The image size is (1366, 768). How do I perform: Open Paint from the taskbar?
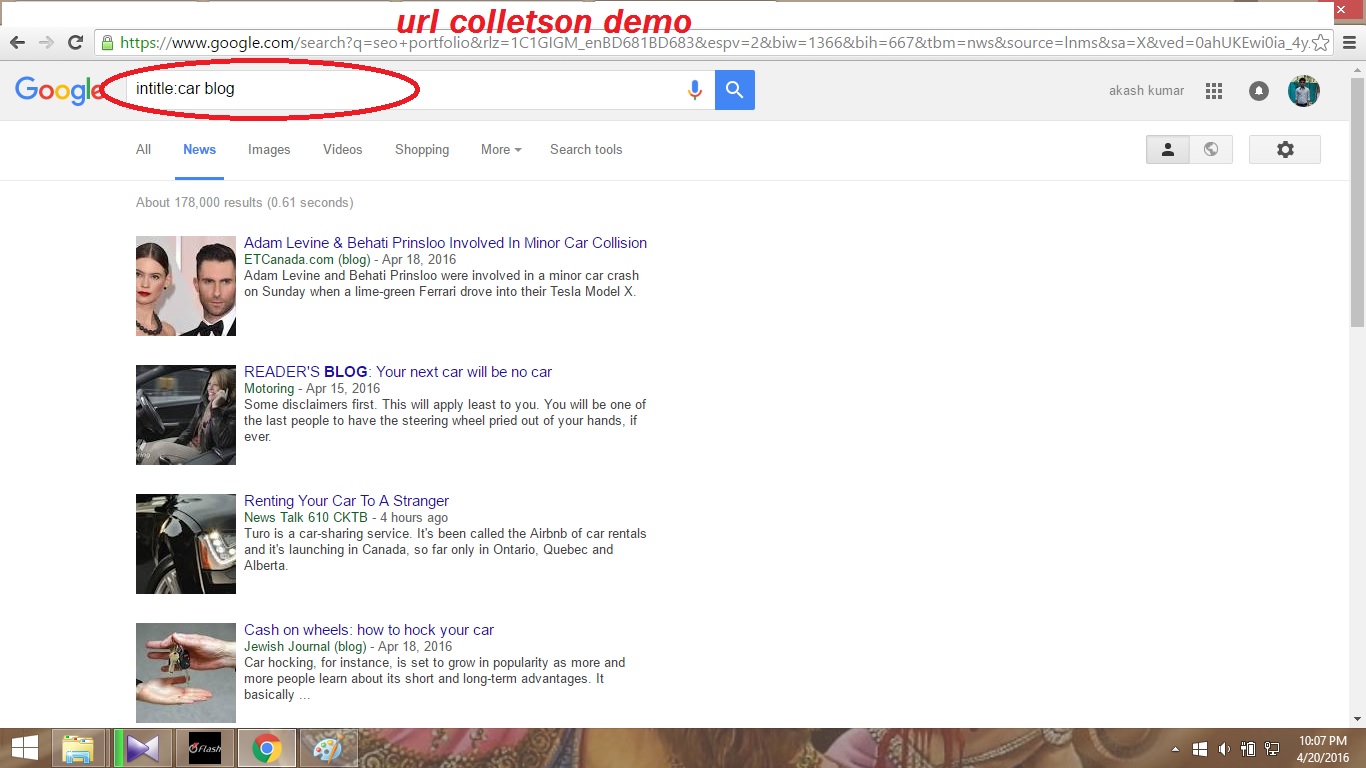click(327, 748)
